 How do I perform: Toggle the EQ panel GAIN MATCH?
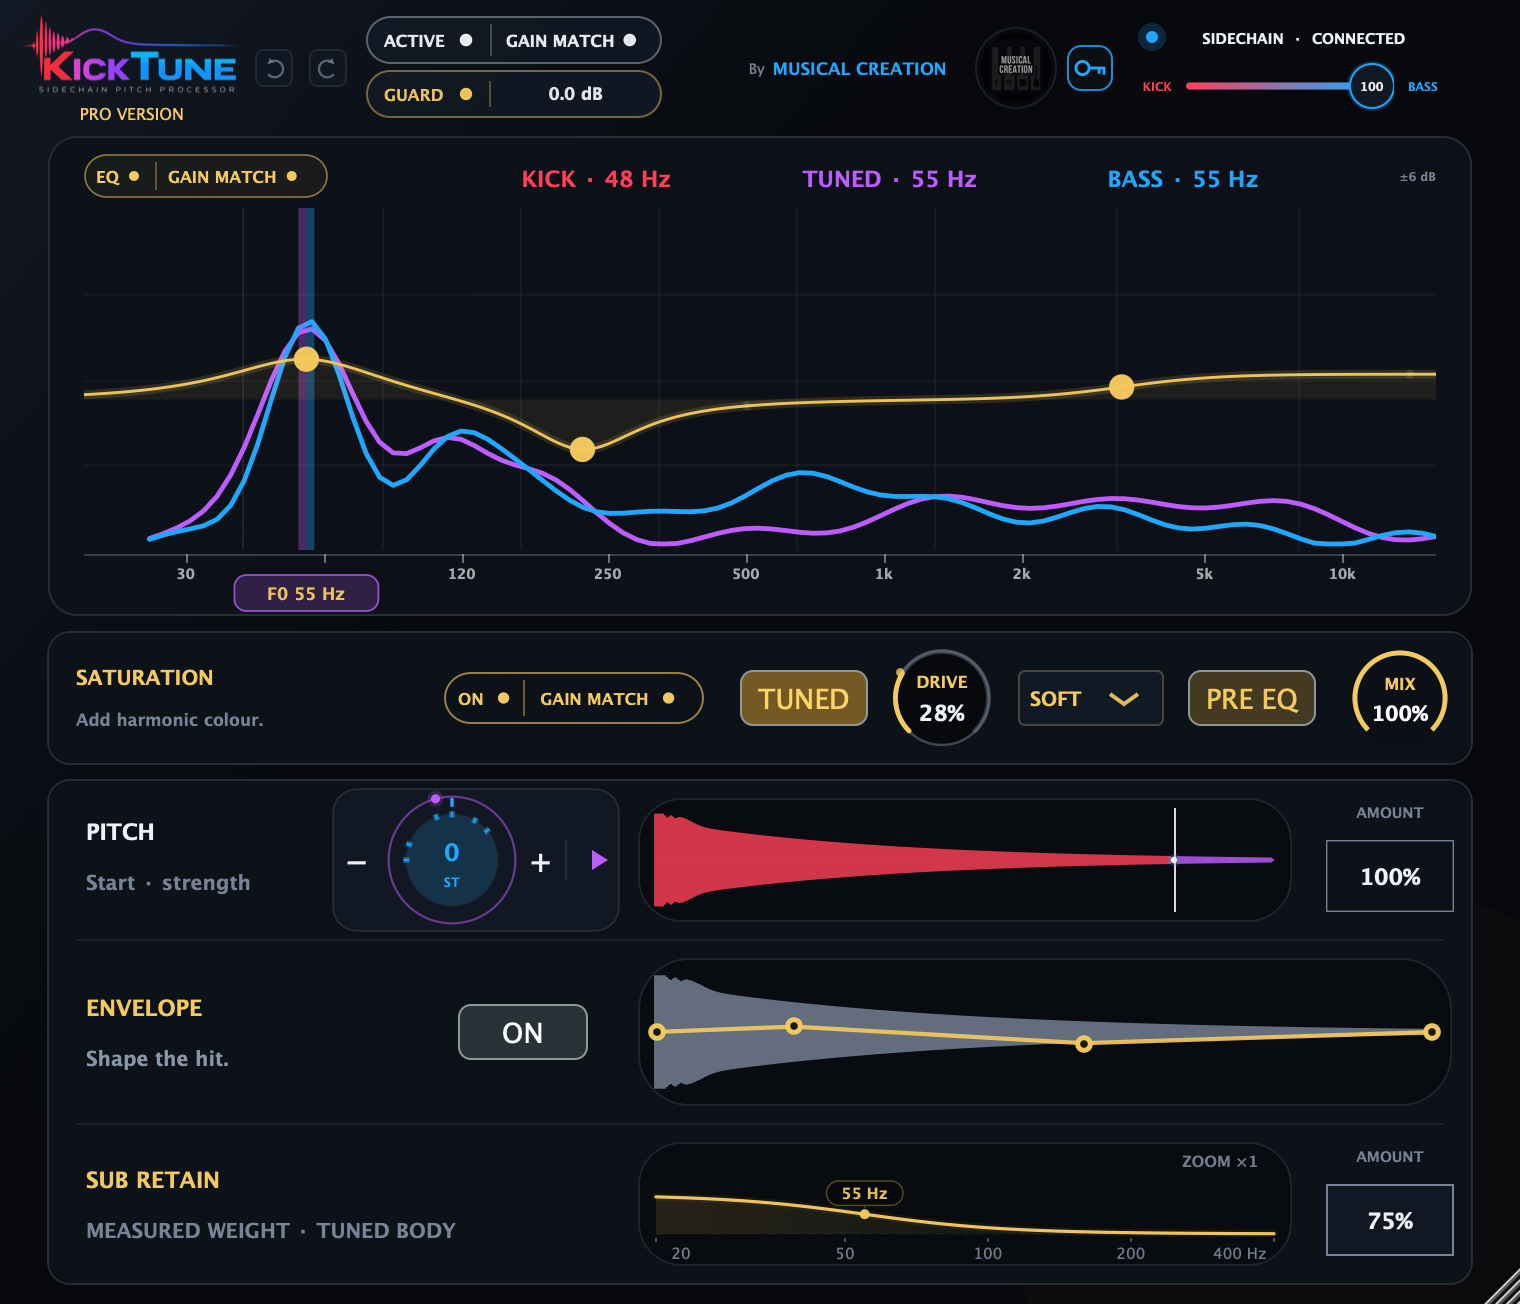tap(232, 176)
